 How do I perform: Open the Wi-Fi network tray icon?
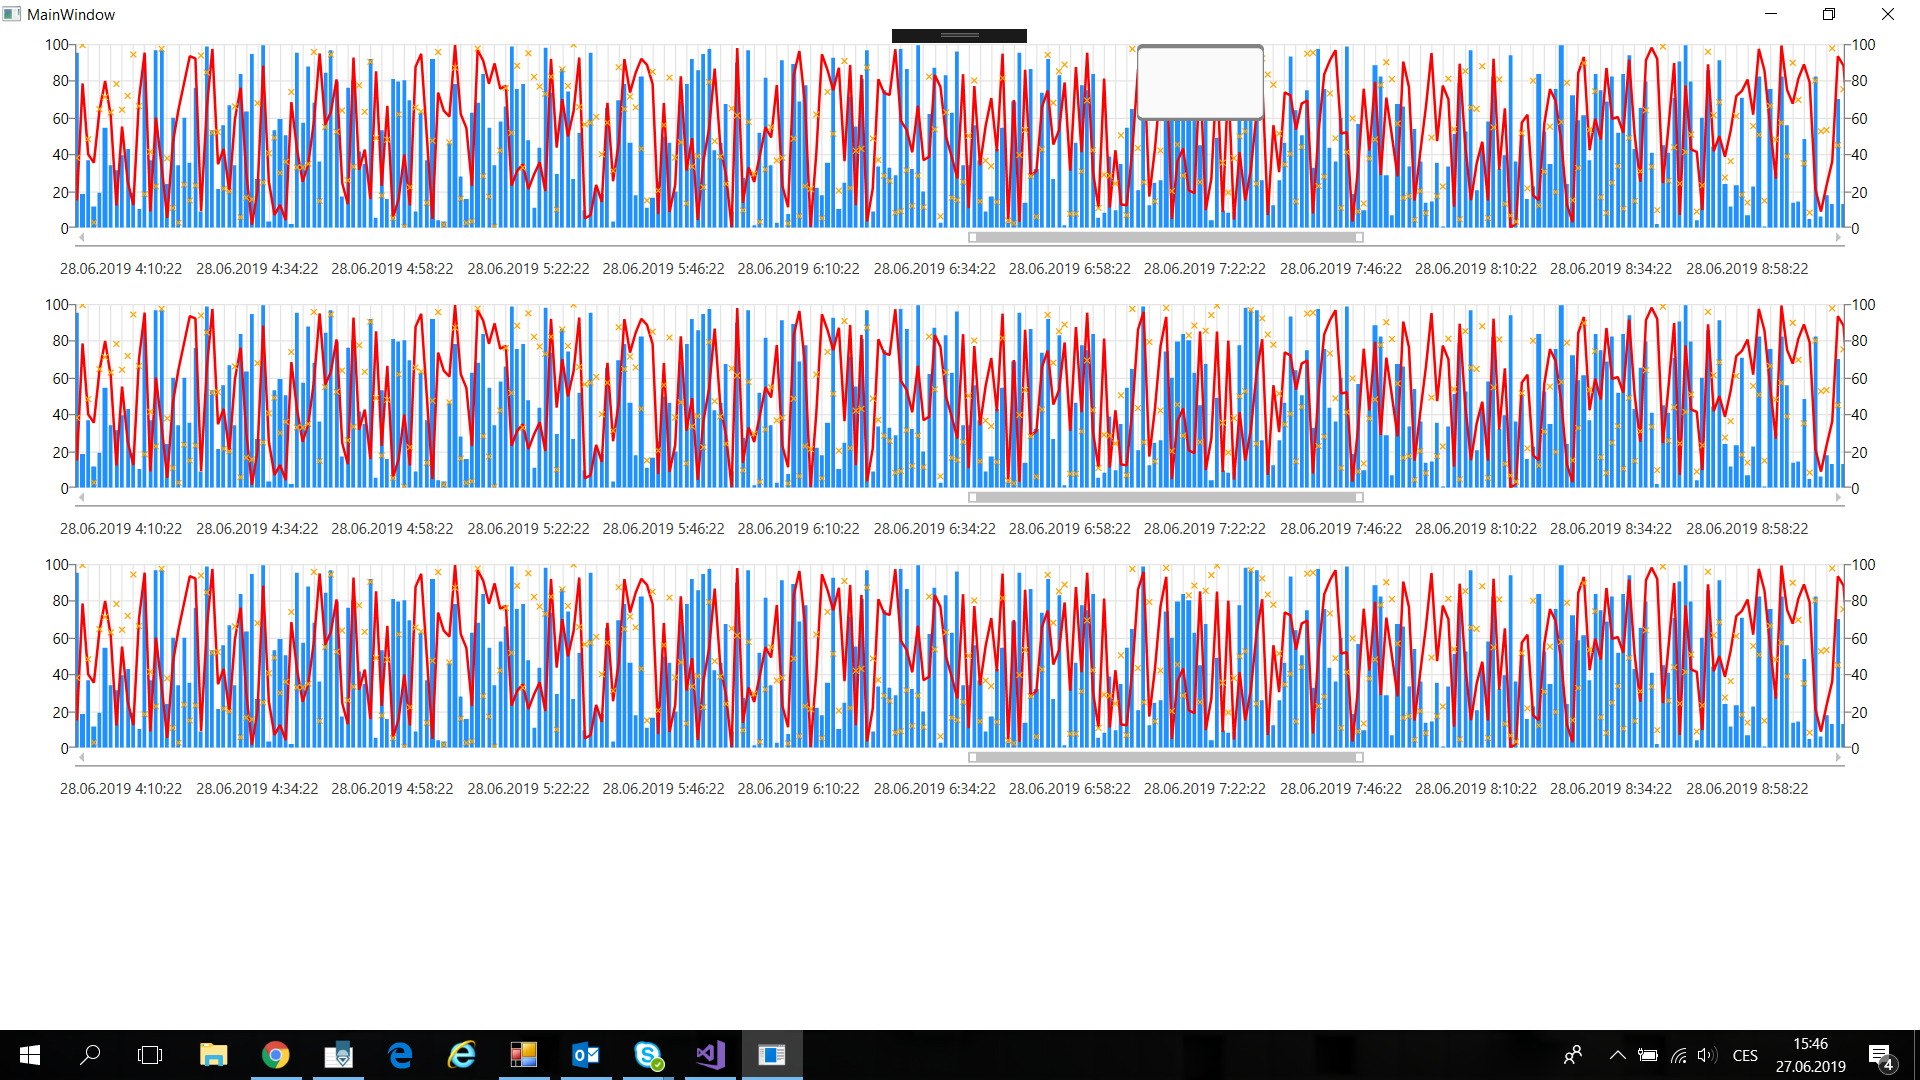coord(1678,1055)
